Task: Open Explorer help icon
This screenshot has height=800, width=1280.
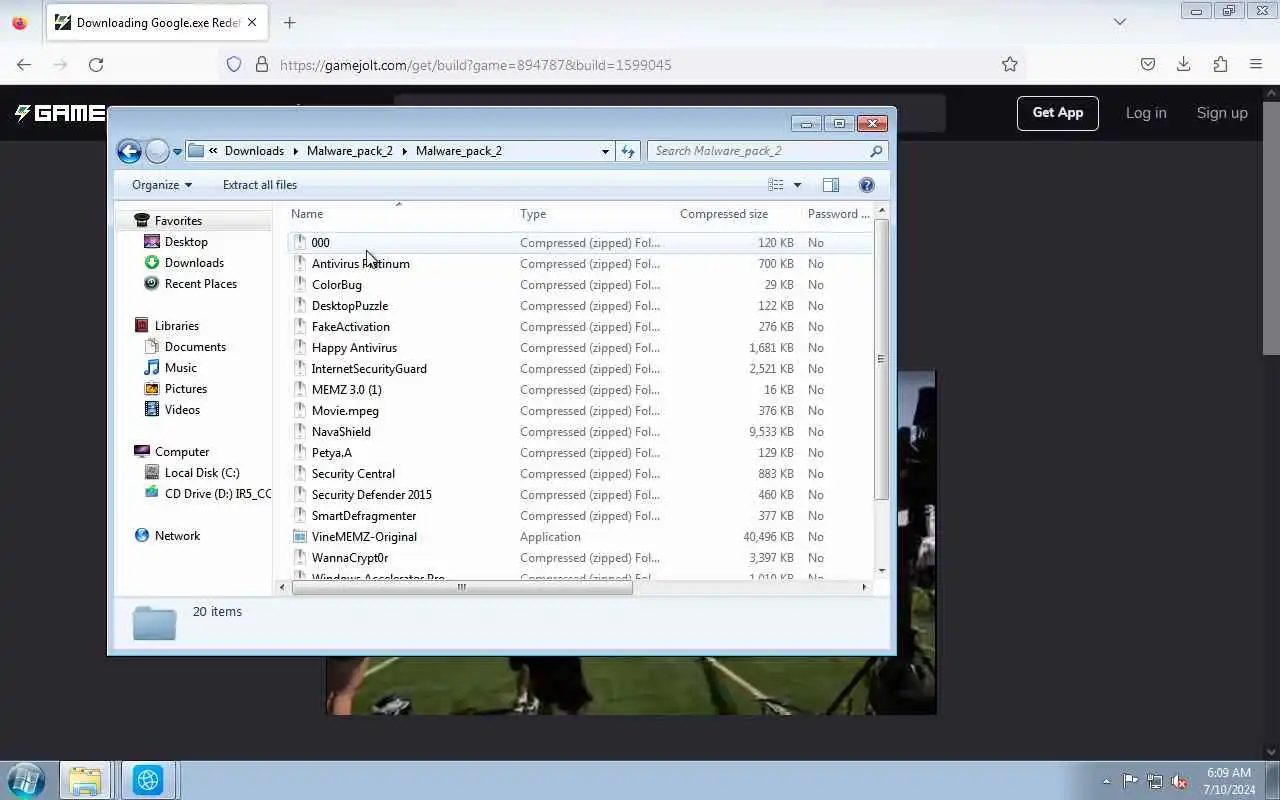Action: [867, 185]
